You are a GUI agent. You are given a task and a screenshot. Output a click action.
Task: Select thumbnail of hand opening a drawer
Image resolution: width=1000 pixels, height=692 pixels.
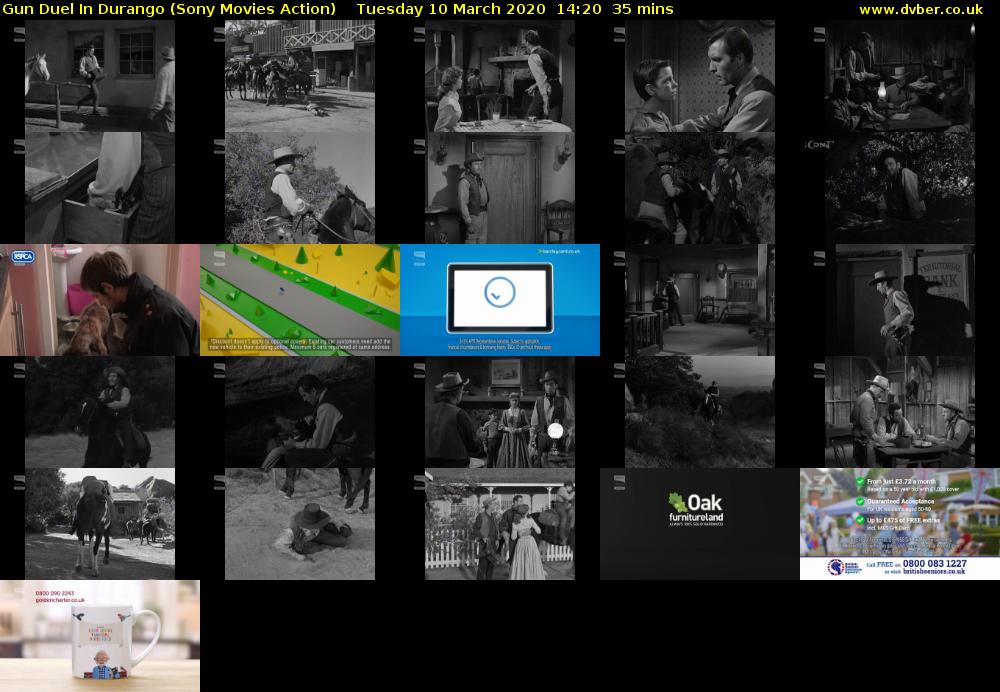click(x=99, y=188)
